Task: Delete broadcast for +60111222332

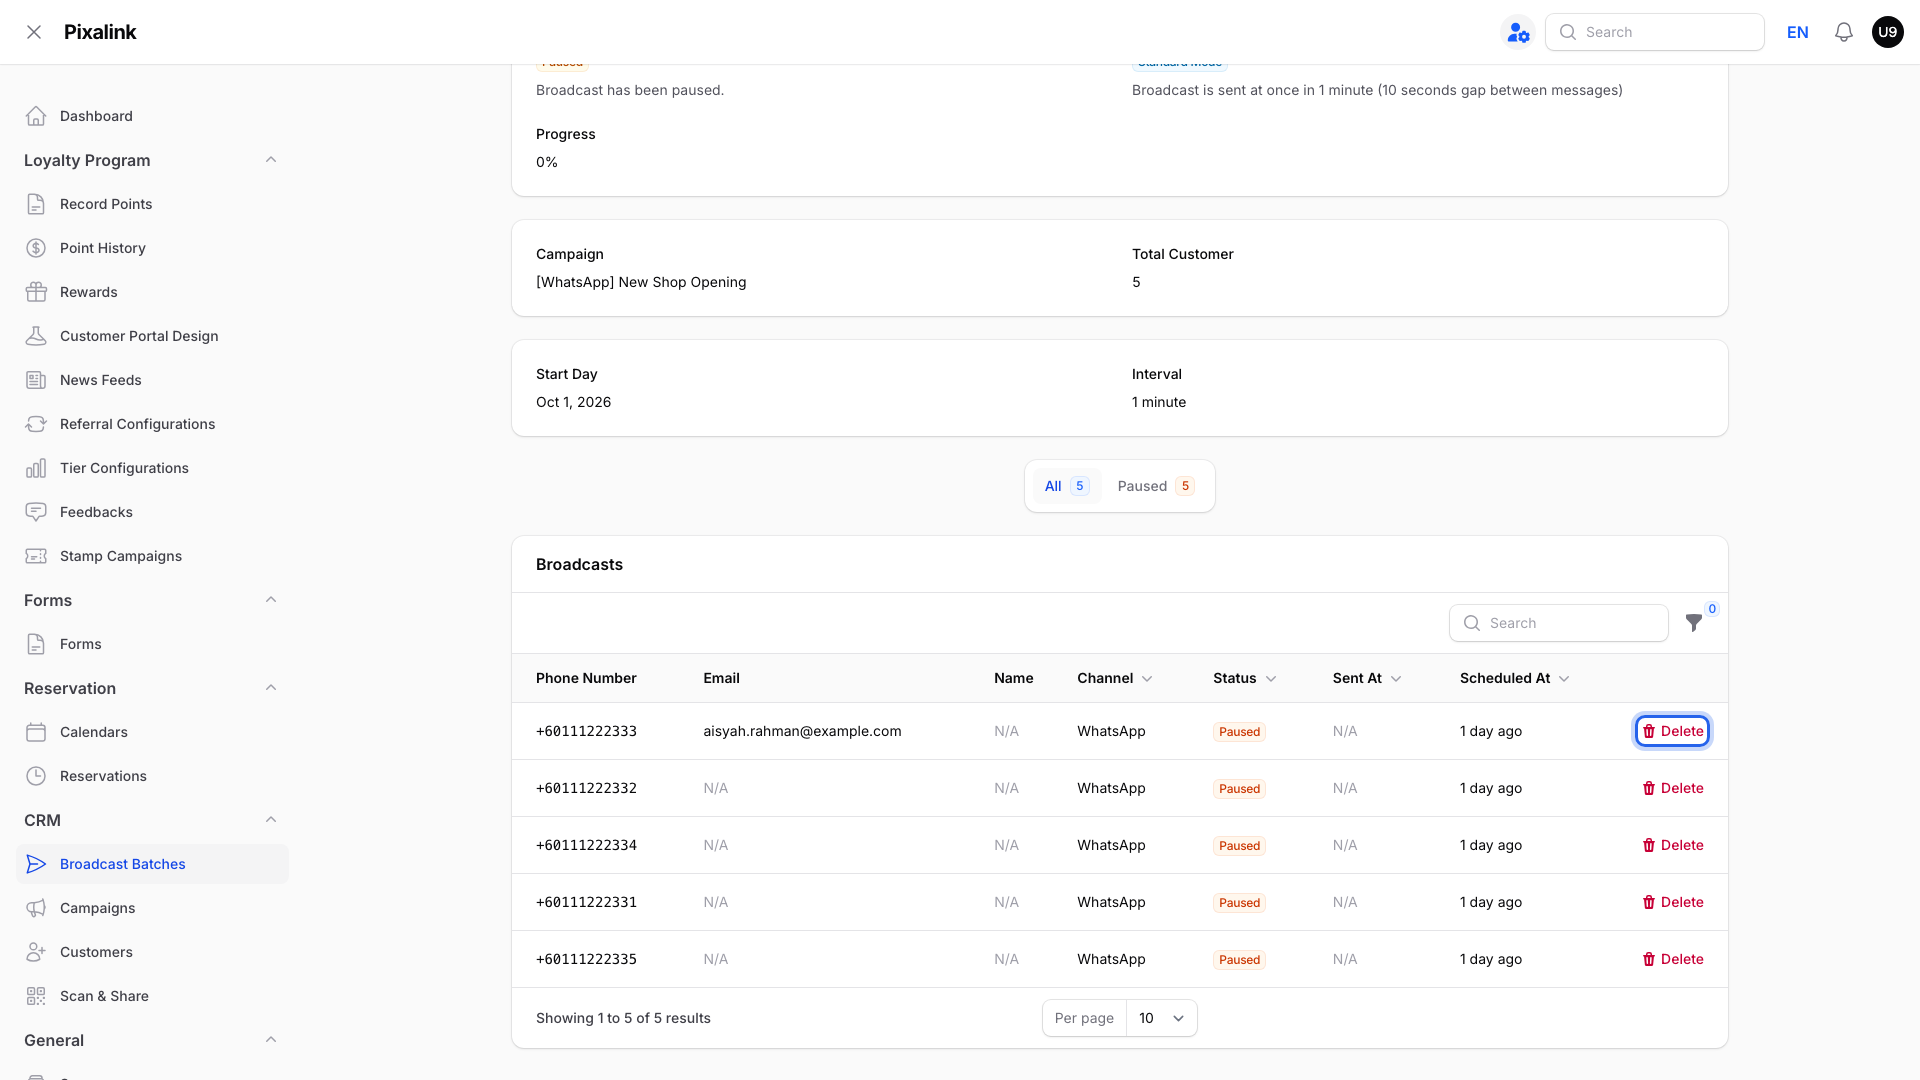Action: coord(1673,788)
